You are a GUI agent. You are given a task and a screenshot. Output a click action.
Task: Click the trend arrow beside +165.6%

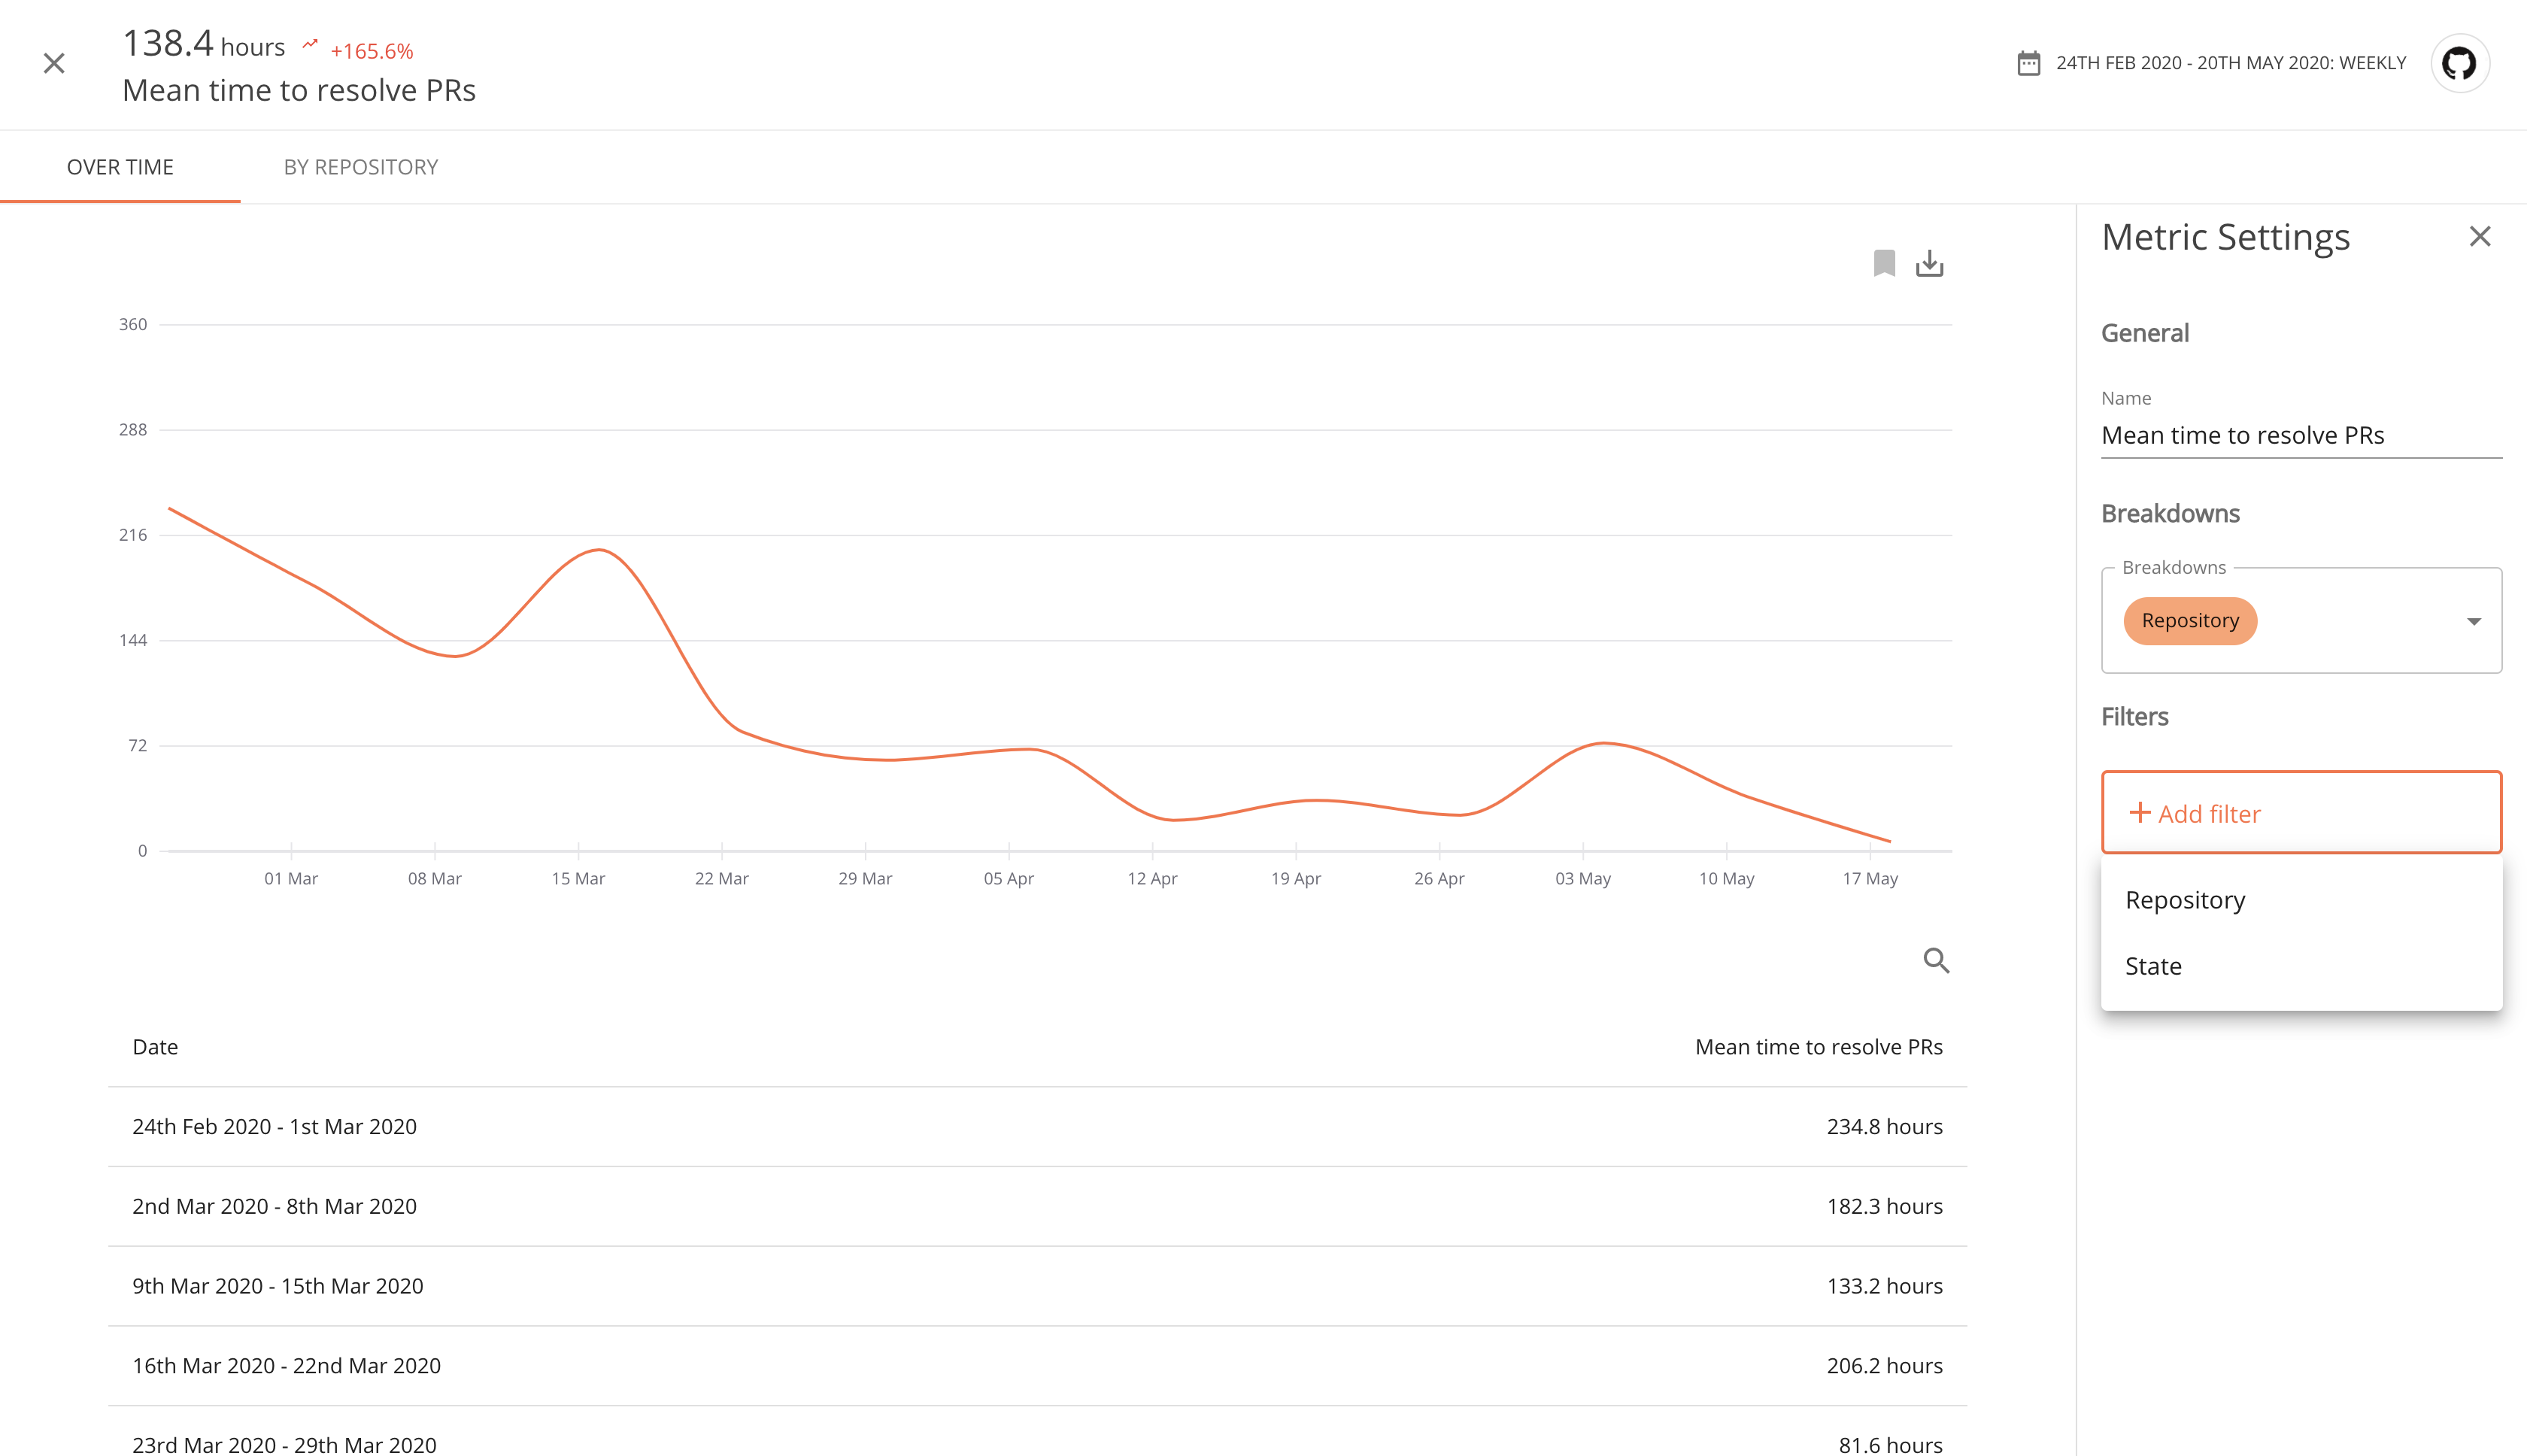[310, 45]
